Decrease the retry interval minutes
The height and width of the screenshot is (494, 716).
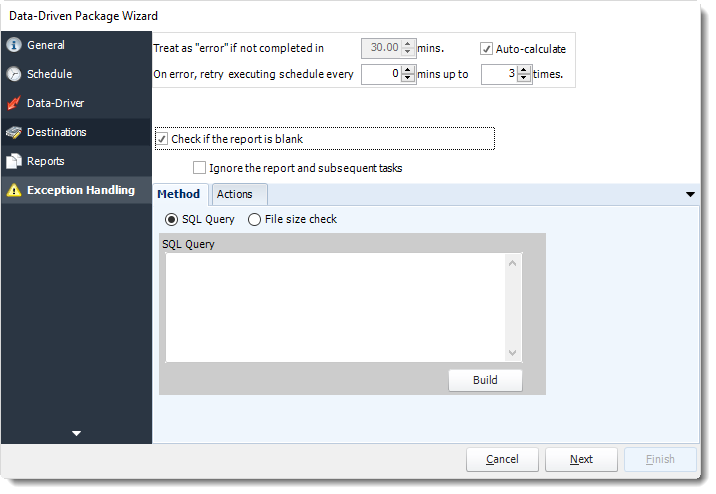pyautogui.click(x=408, y=78)
